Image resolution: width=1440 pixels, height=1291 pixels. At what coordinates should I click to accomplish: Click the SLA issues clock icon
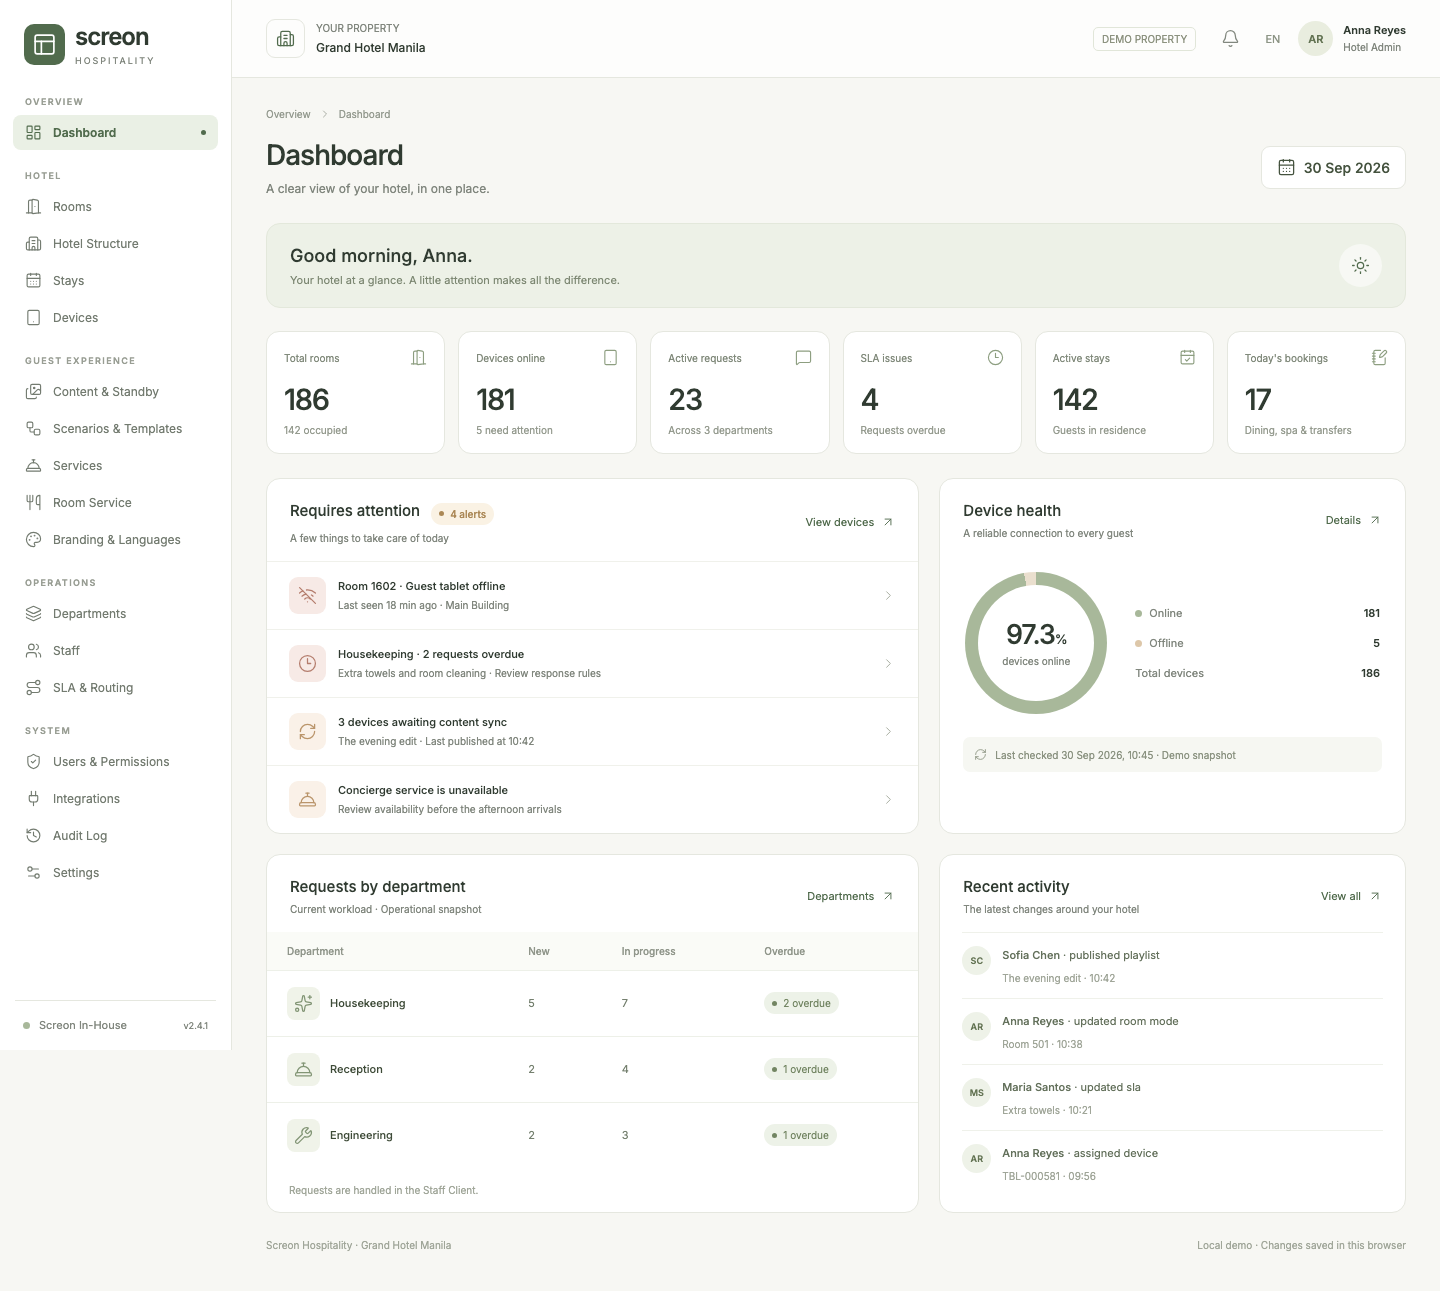coord(995,358)
